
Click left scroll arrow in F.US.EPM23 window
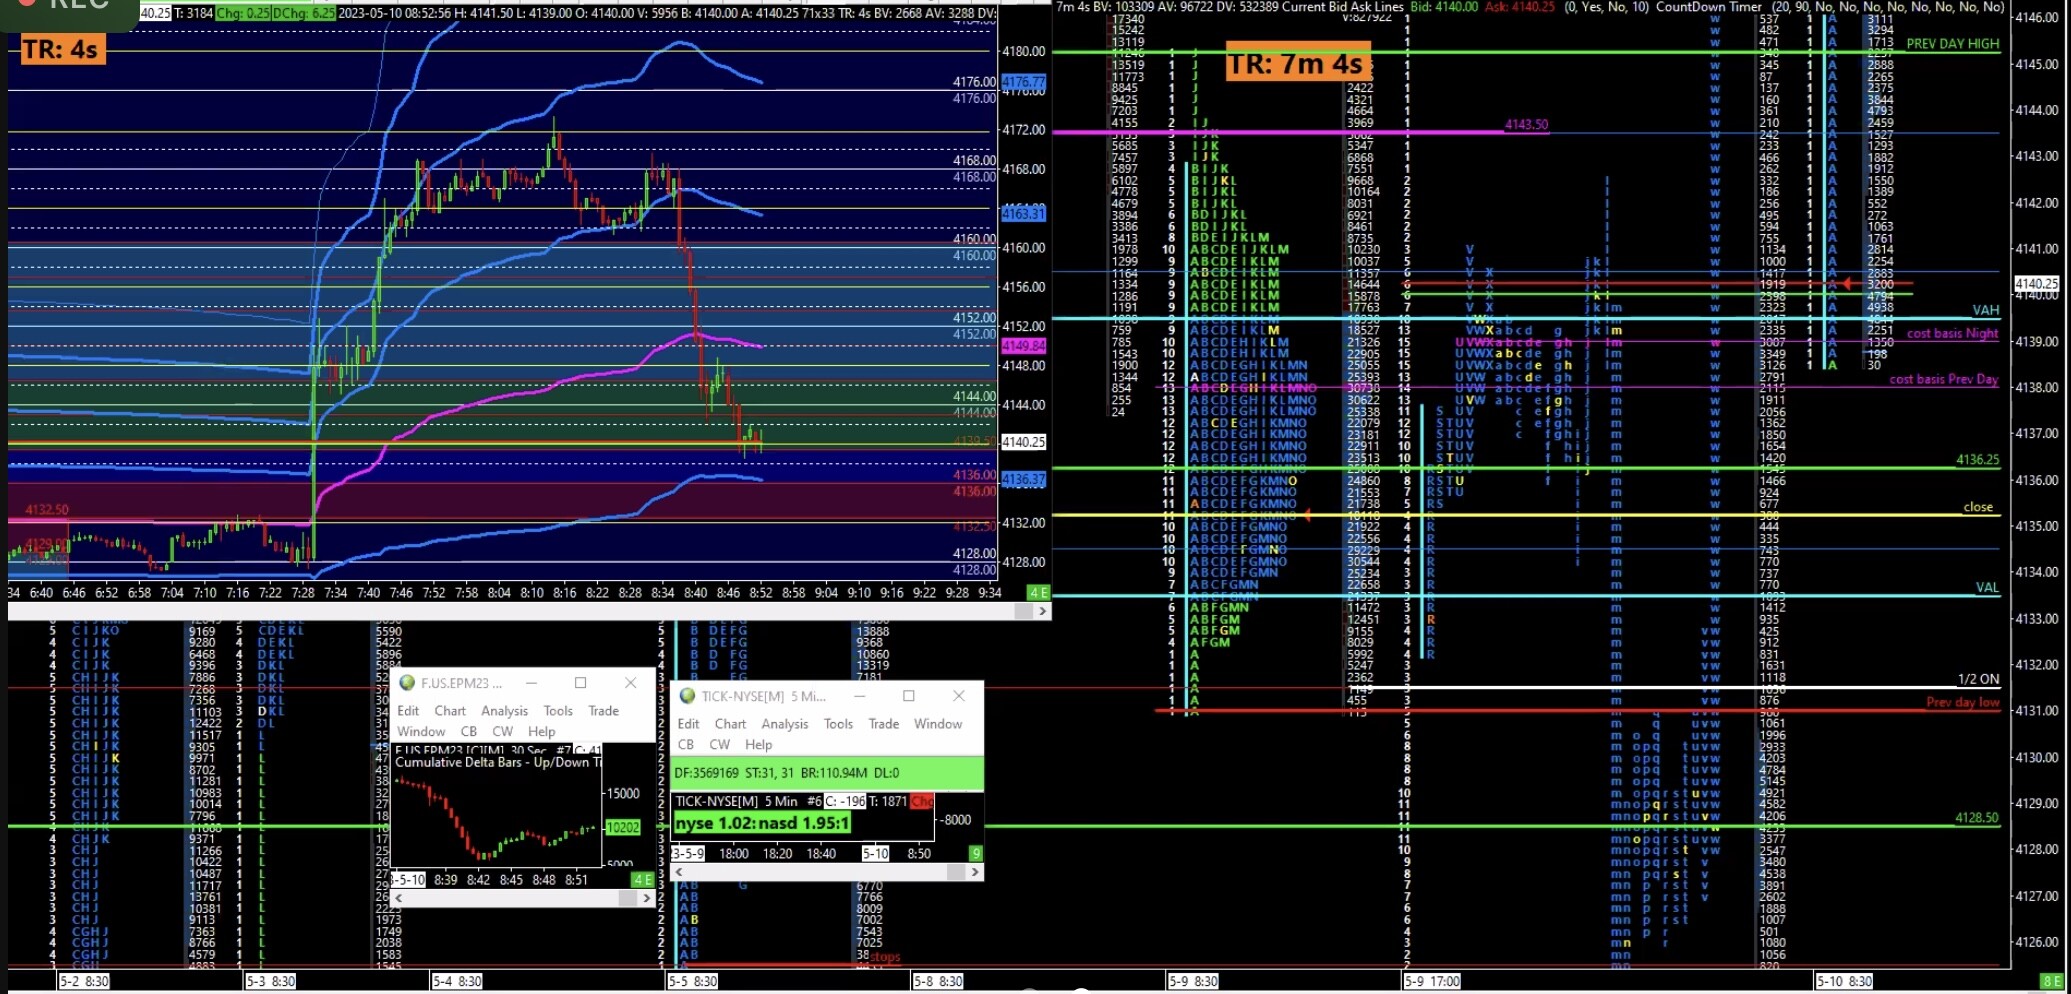coord(399,898)
